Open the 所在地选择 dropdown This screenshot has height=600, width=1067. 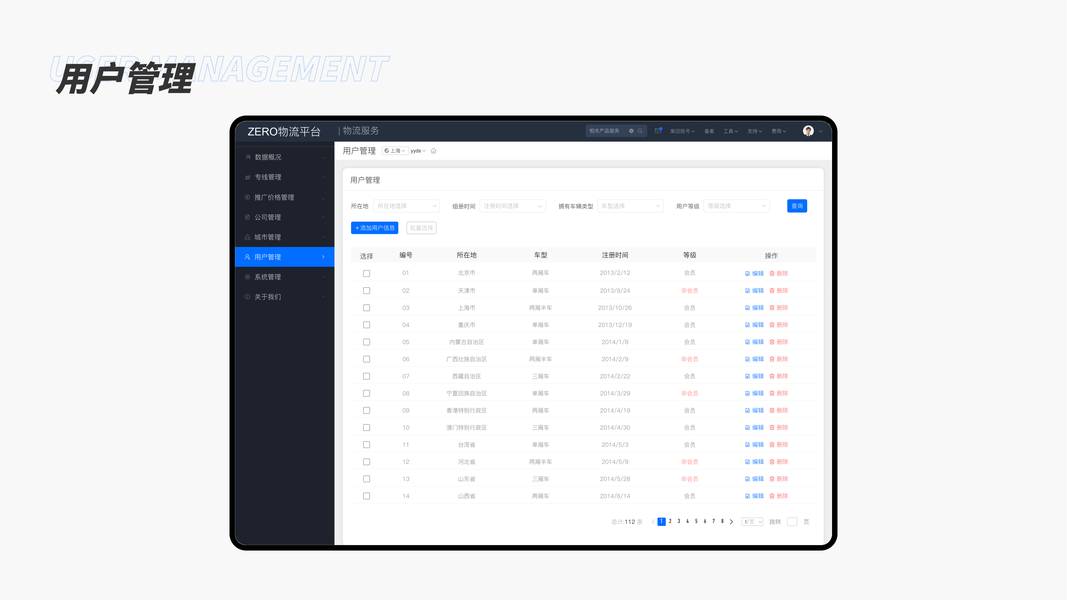(406, 206)
